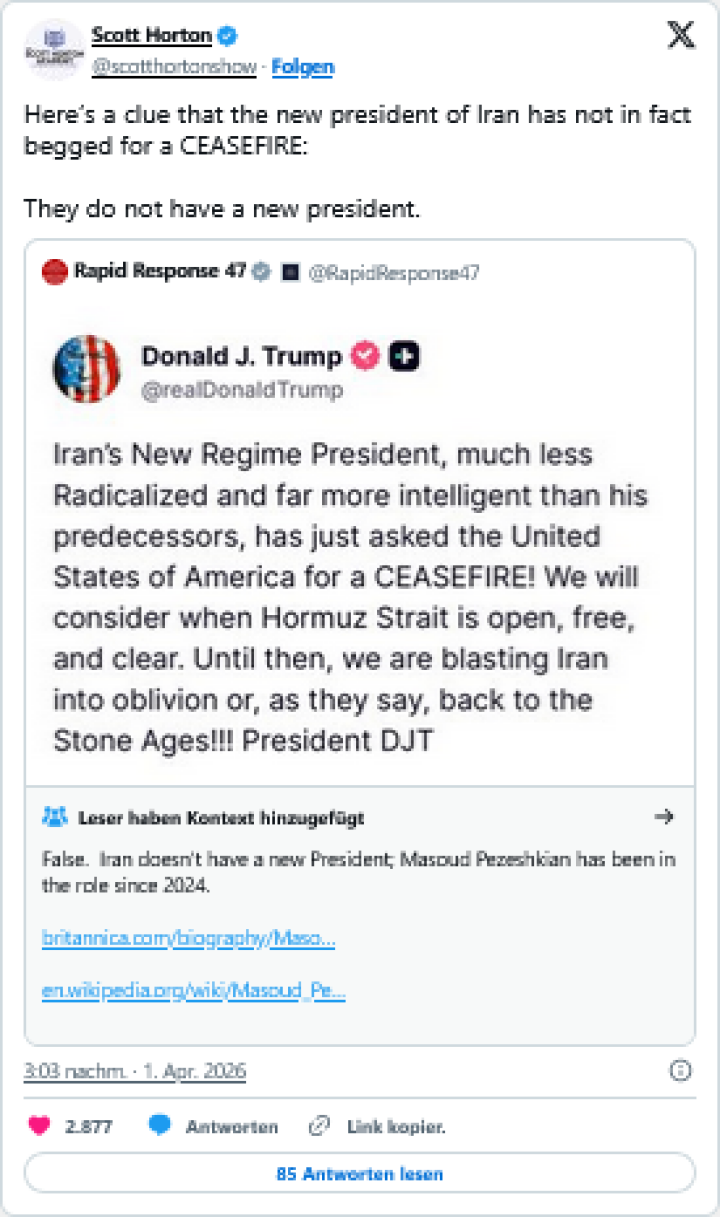Select the Rapid Response 47 profile icon
The height and width of the screenshot is (1217, 720).
(53, 271)
